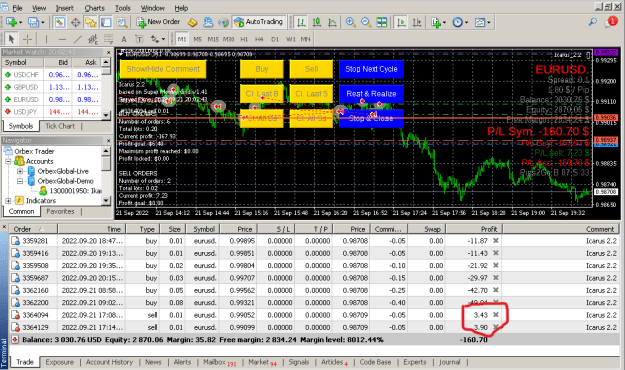The image size is (625, 370).
Task: Select the Crosshair tool
Action: [x=27, y=39]
